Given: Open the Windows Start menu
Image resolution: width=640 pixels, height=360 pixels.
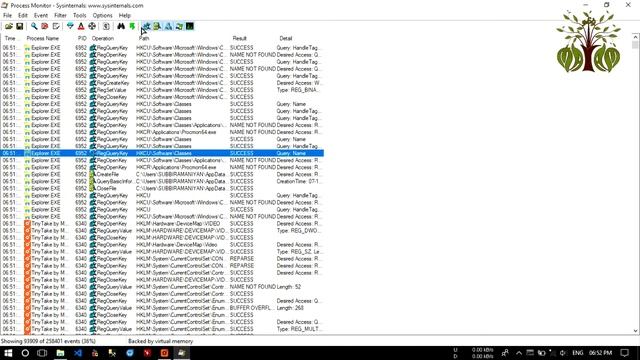Looking at the screenshot, I should tap(8, 353).
